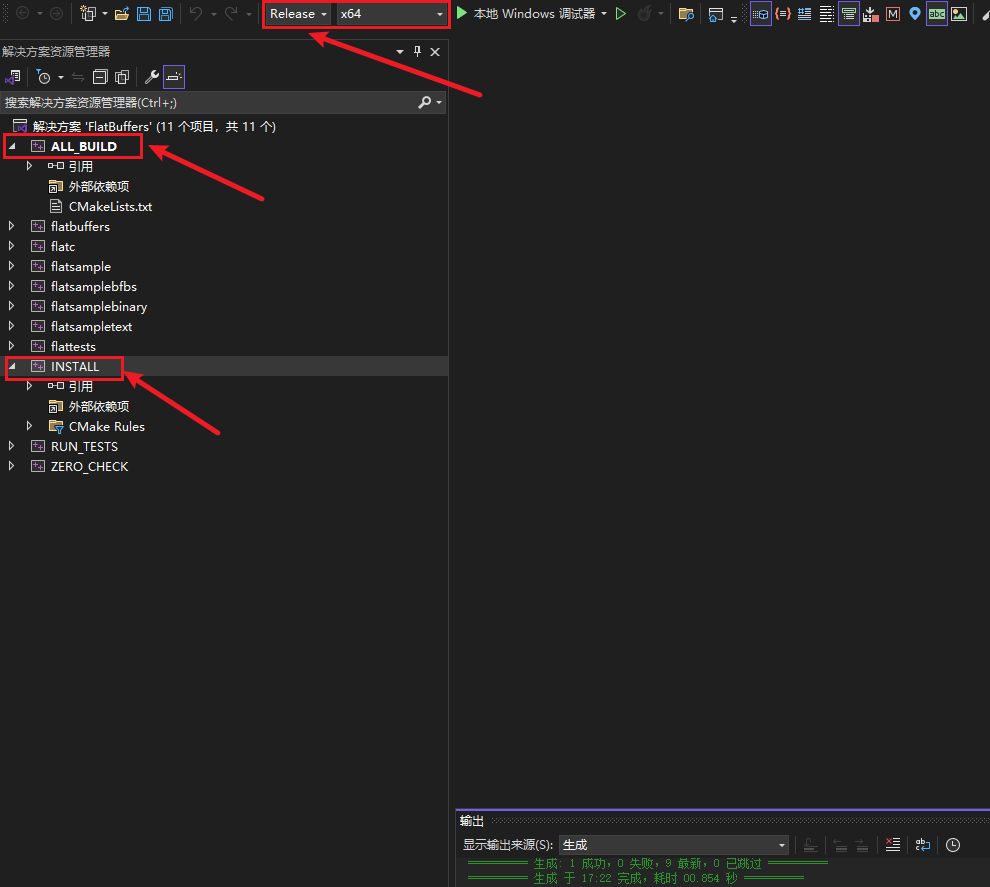Click the pending changes filter clock icon
The width and height of the screenshot is (990, 887).
tap(44, 77)
